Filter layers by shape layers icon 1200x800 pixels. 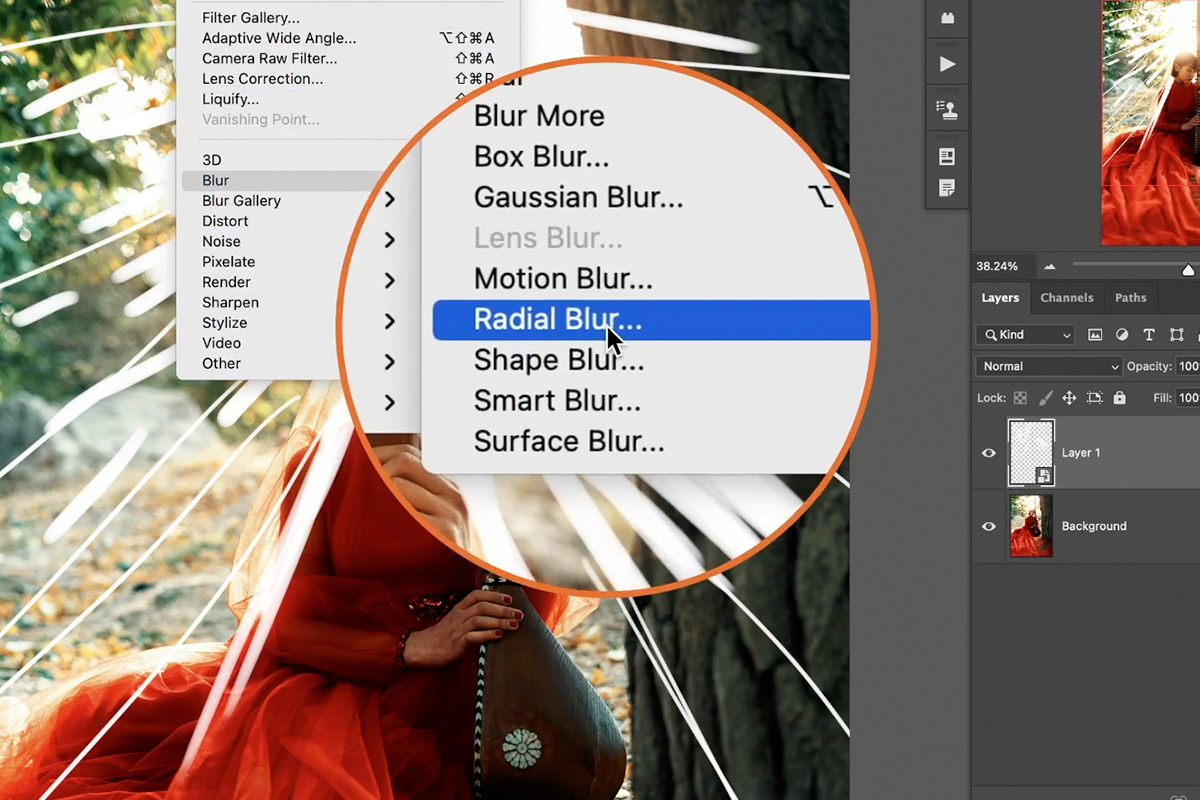(x=1176, y=335)
